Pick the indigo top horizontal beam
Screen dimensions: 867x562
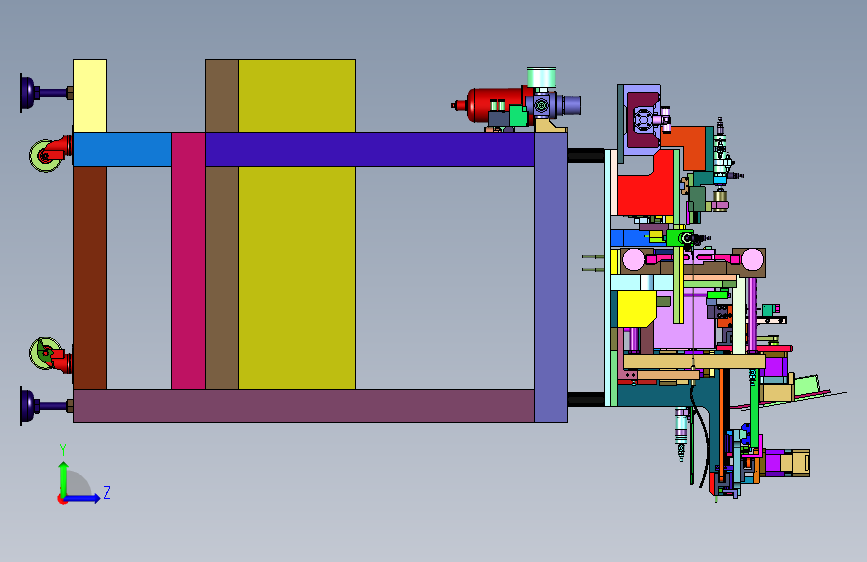[369, 149]
